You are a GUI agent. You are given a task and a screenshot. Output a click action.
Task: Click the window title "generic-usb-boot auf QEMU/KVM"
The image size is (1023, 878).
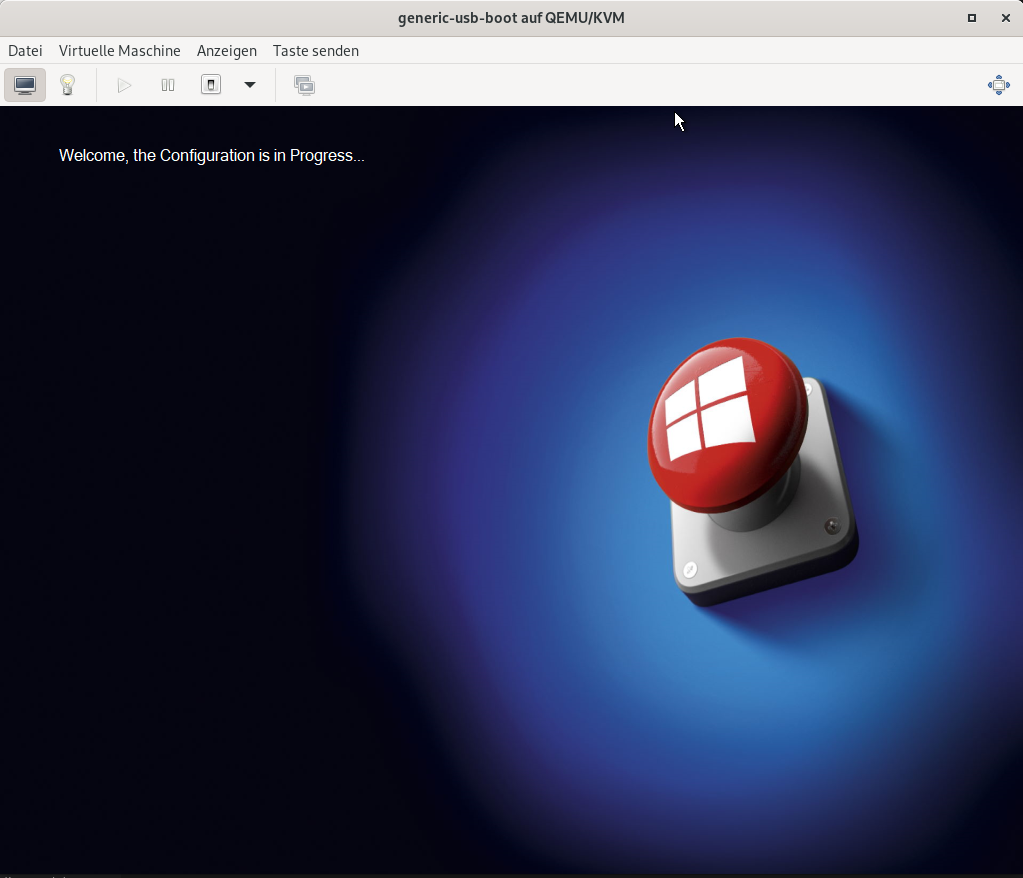(511, 18)
